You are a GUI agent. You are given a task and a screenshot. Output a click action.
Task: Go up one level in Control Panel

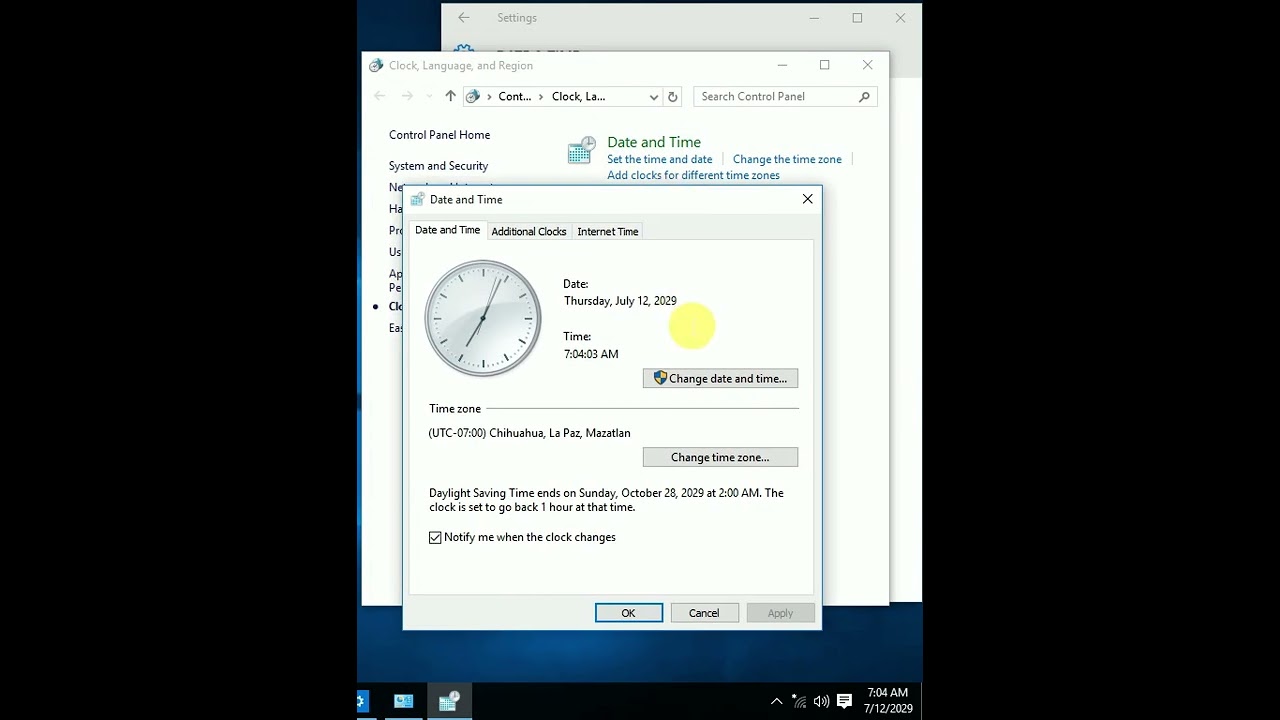[450, 96]
